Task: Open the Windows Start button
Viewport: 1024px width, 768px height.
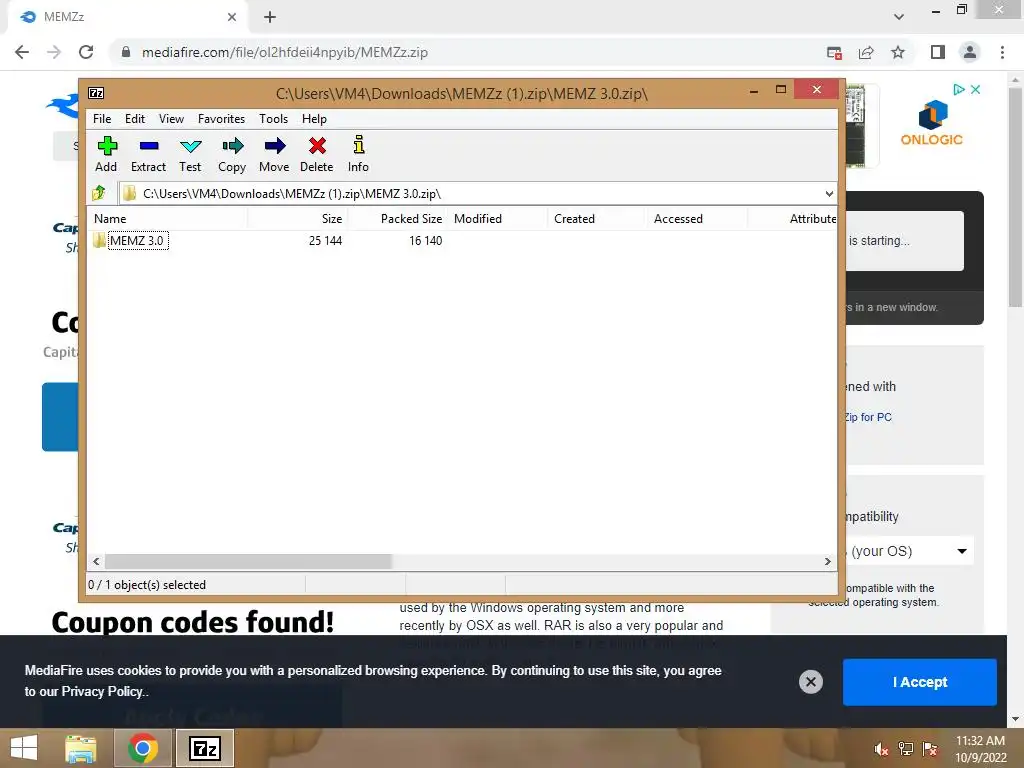Action: [24, 748]
